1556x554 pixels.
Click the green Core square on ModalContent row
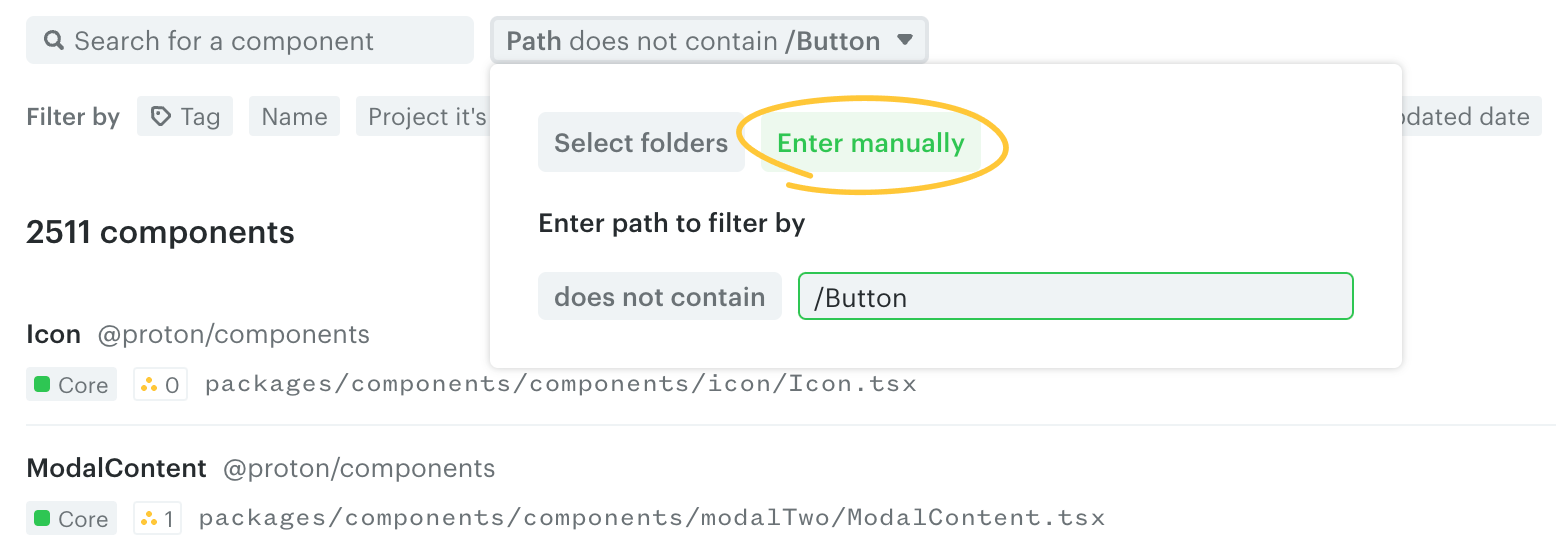pyautogui.click(x=42, y=519)
